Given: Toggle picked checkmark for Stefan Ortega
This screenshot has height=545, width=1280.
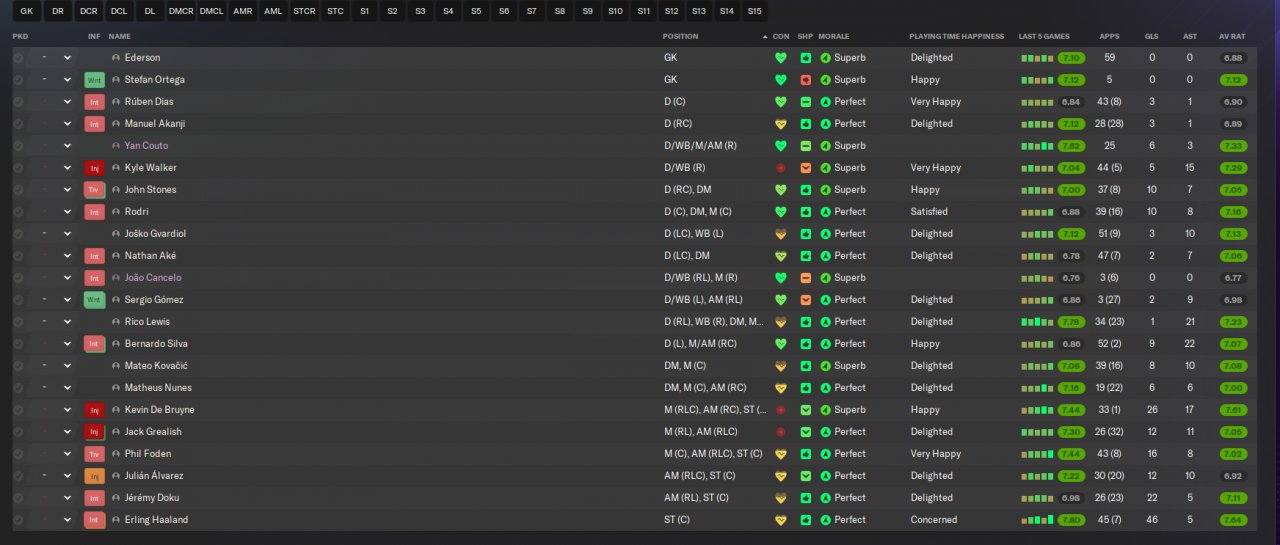Looking at the screenshot, I should pyautogui.click(x=18, y=80).
